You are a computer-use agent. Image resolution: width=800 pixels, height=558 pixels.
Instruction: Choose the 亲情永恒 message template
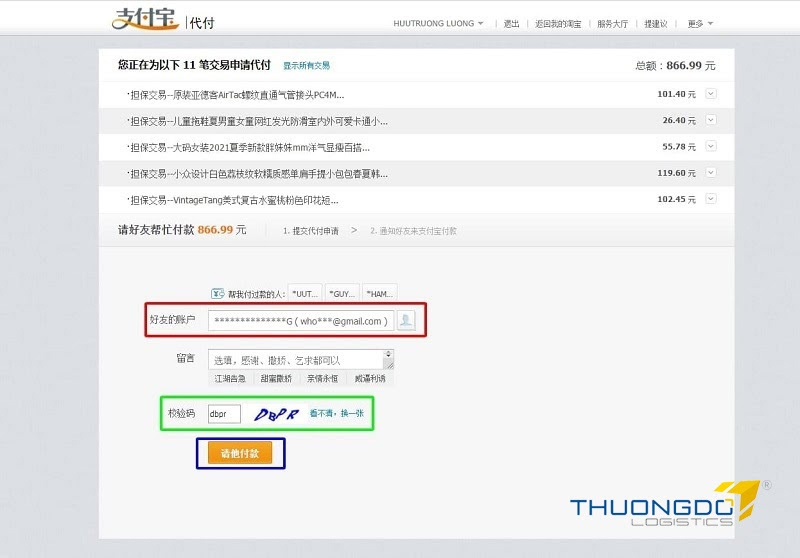click(x=322, y=378)
